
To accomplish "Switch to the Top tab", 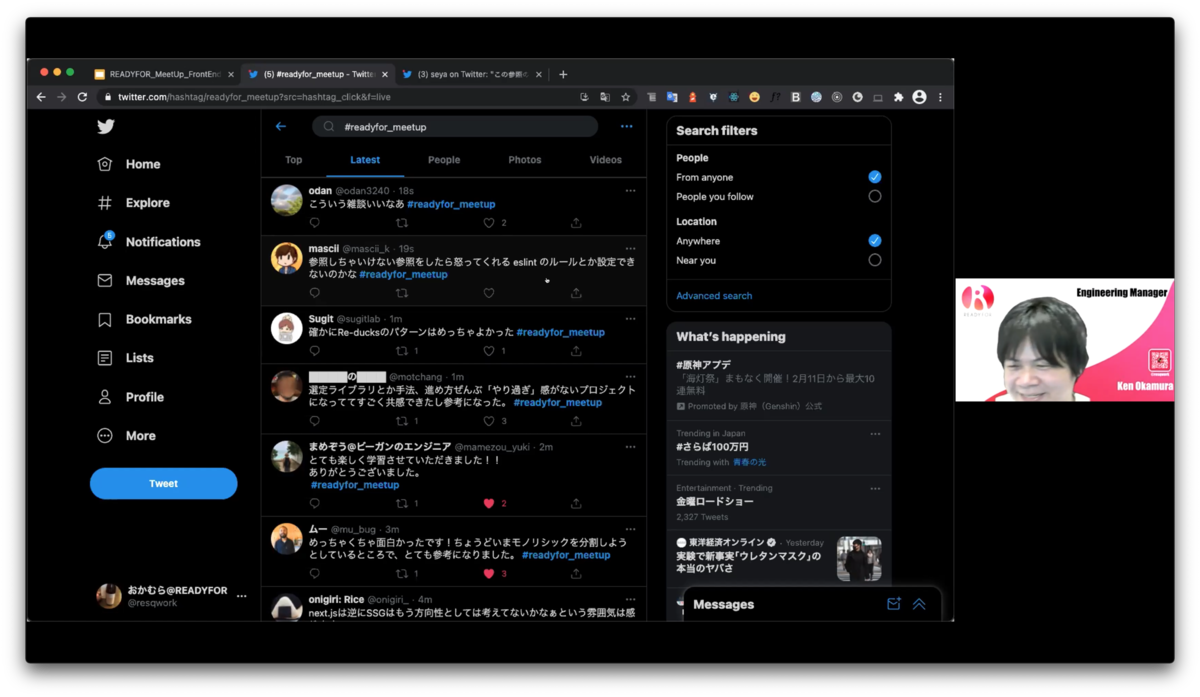I will 293,160.
